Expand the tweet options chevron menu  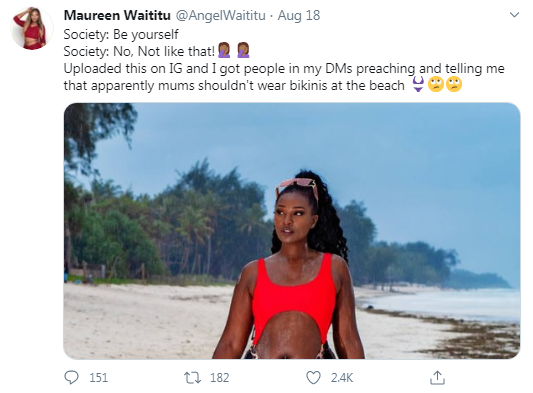pyautogui.click(x=515, y=15)
